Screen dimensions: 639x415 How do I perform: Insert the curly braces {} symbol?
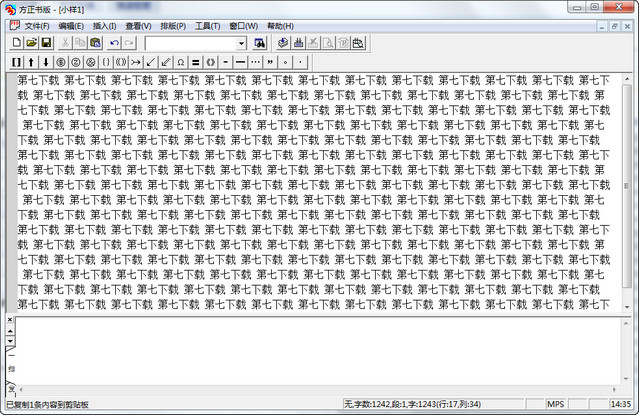click(x=105, y=62)
